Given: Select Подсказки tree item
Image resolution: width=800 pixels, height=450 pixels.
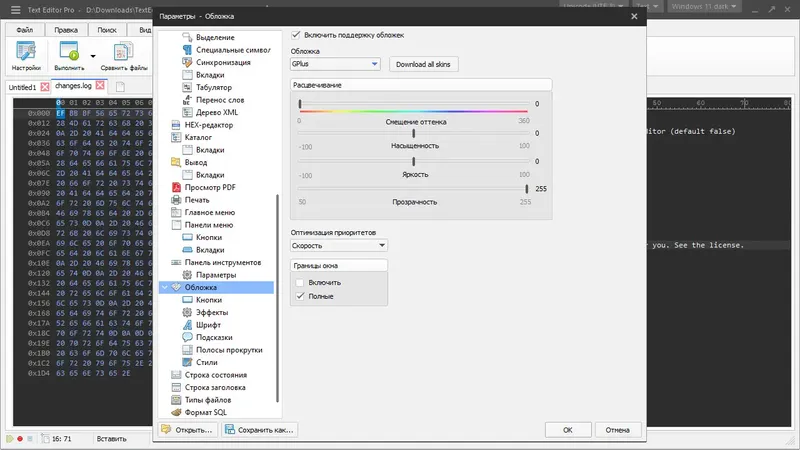Looking at the screenshot, I should (x=214, y=337).
